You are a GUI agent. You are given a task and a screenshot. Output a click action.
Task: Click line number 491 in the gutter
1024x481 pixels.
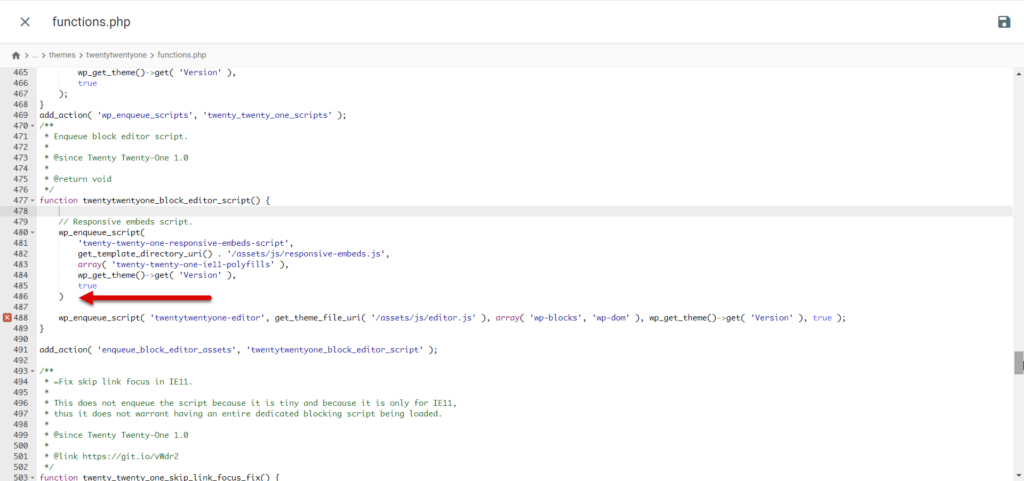point(19,350)
